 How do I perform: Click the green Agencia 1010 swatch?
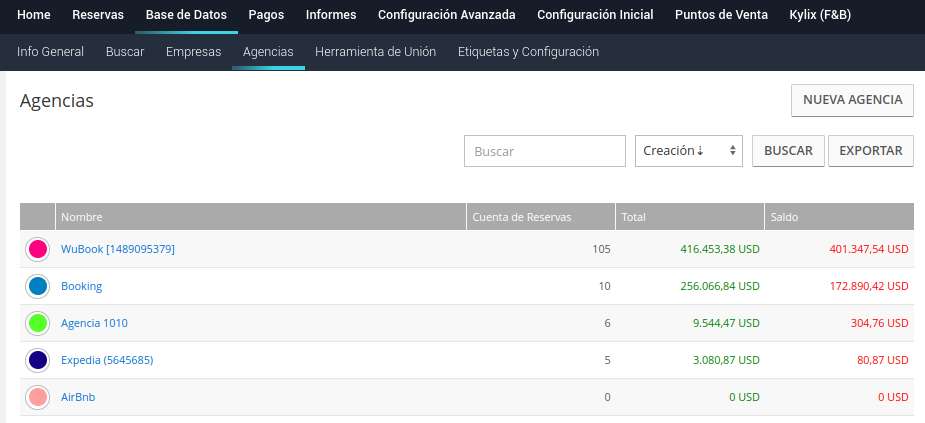click(x=38, y=323)
